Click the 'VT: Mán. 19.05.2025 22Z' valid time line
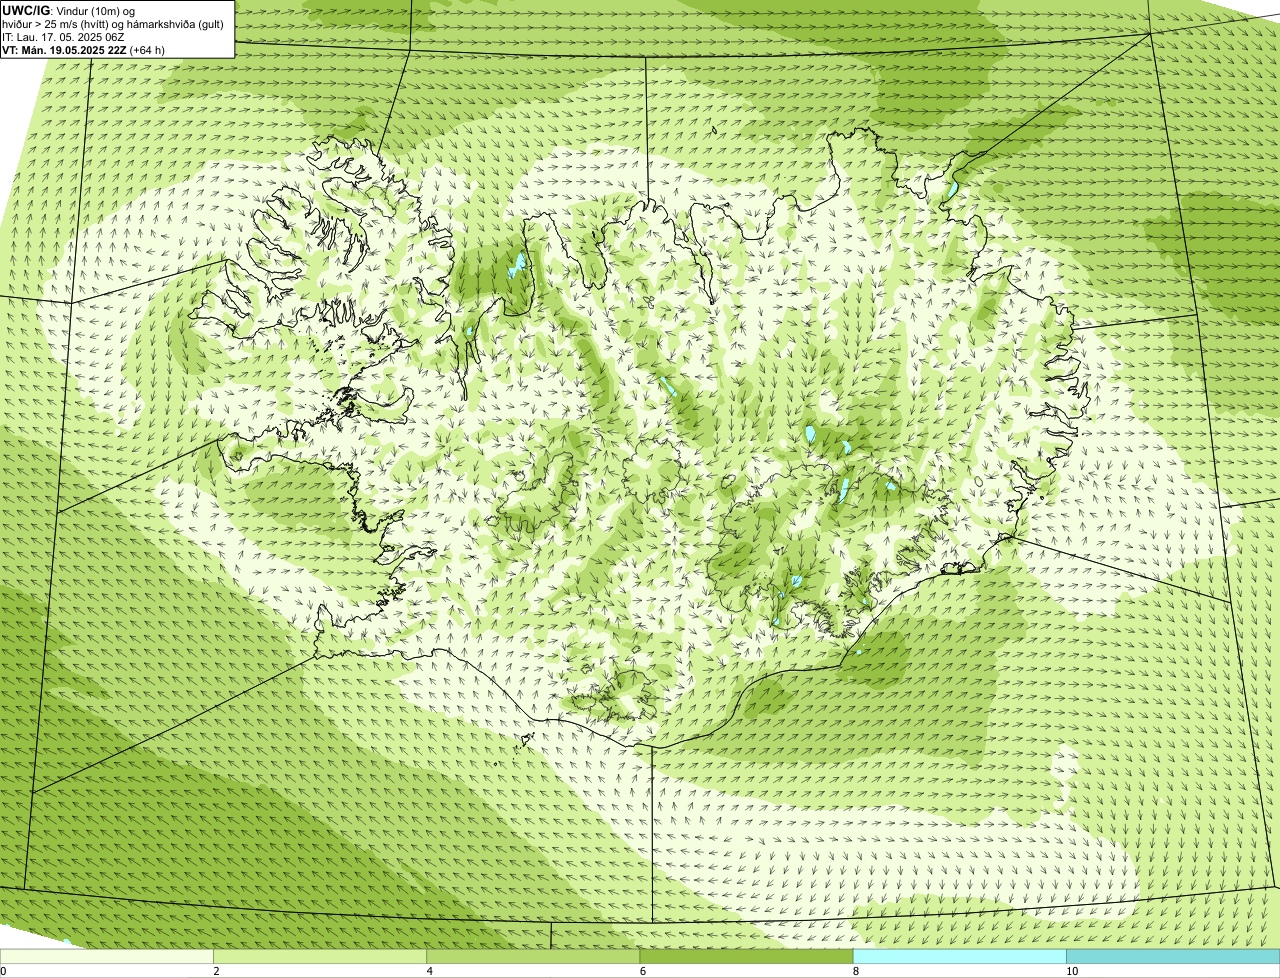Viewport: 1280px width, 978px height. click(84, 50)
